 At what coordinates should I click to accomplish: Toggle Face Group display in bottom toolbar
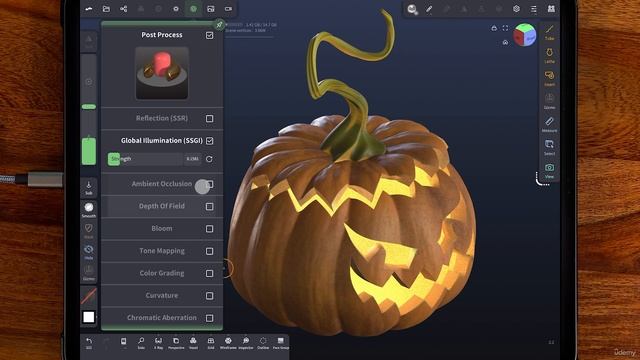(x=280, y=343)
